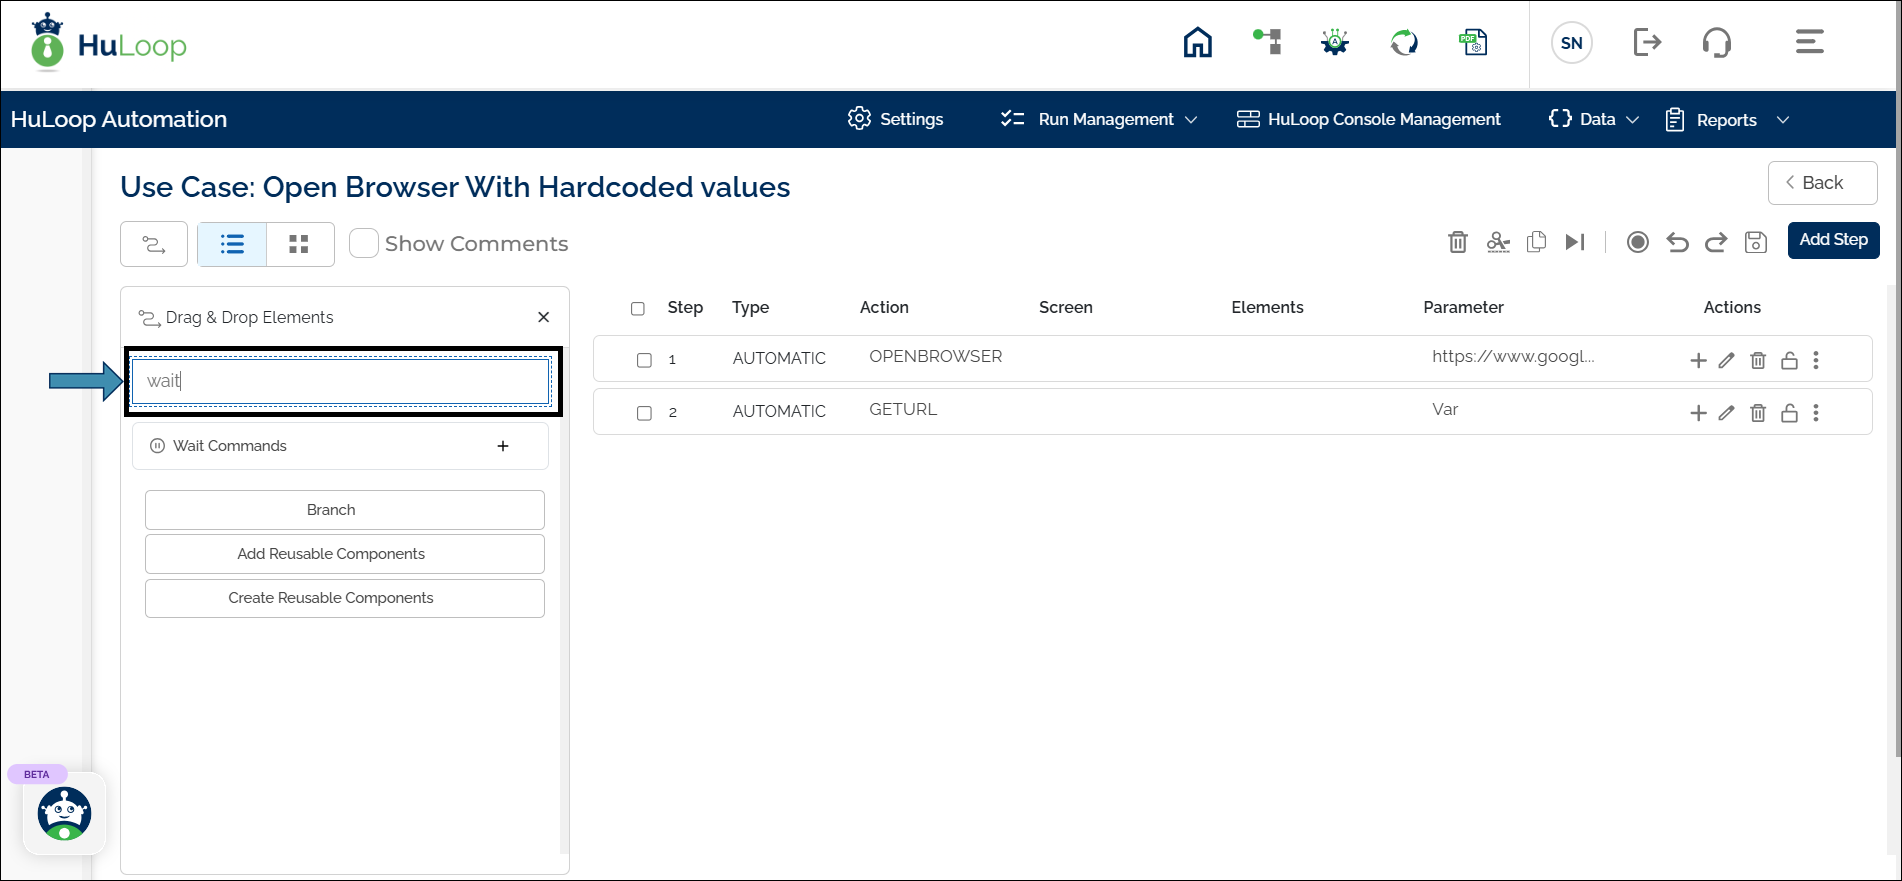Open the SN user profile avatar

[1572, 43]
